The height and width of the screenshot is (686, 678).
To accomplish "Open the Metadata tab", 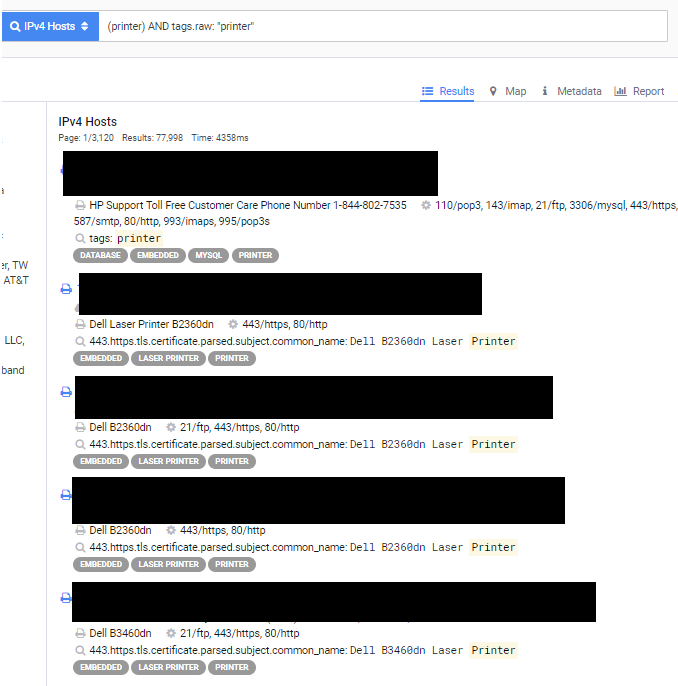I will pos(571,91).
